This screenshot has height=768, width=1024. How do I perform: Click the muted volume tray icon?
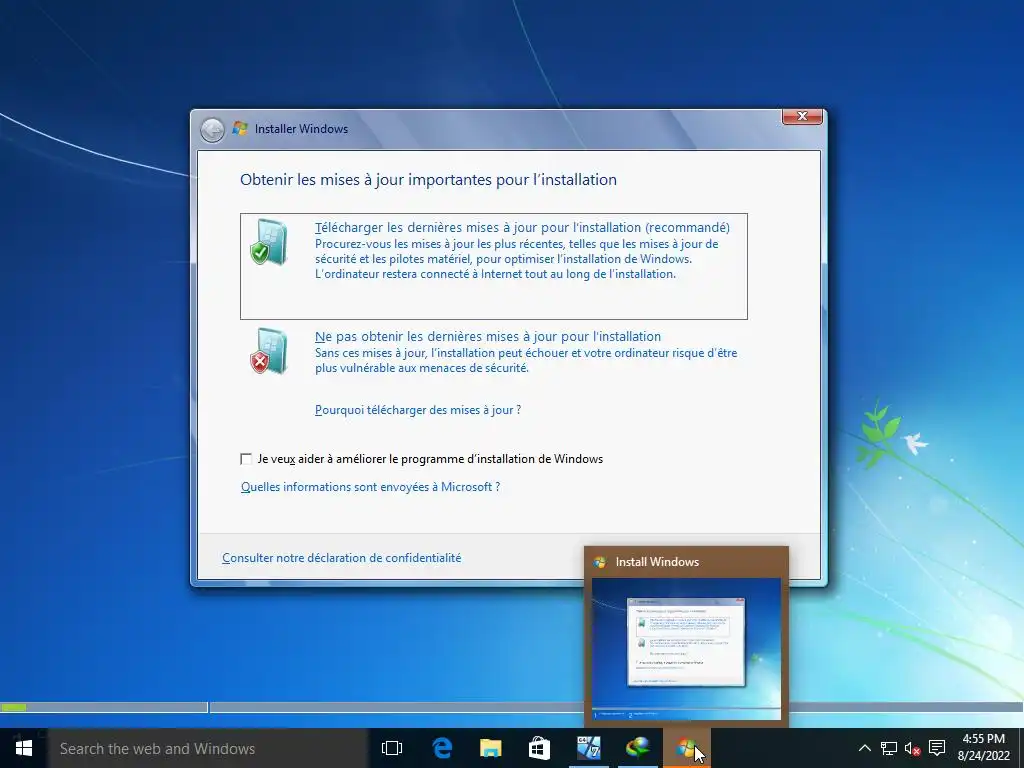912,748
